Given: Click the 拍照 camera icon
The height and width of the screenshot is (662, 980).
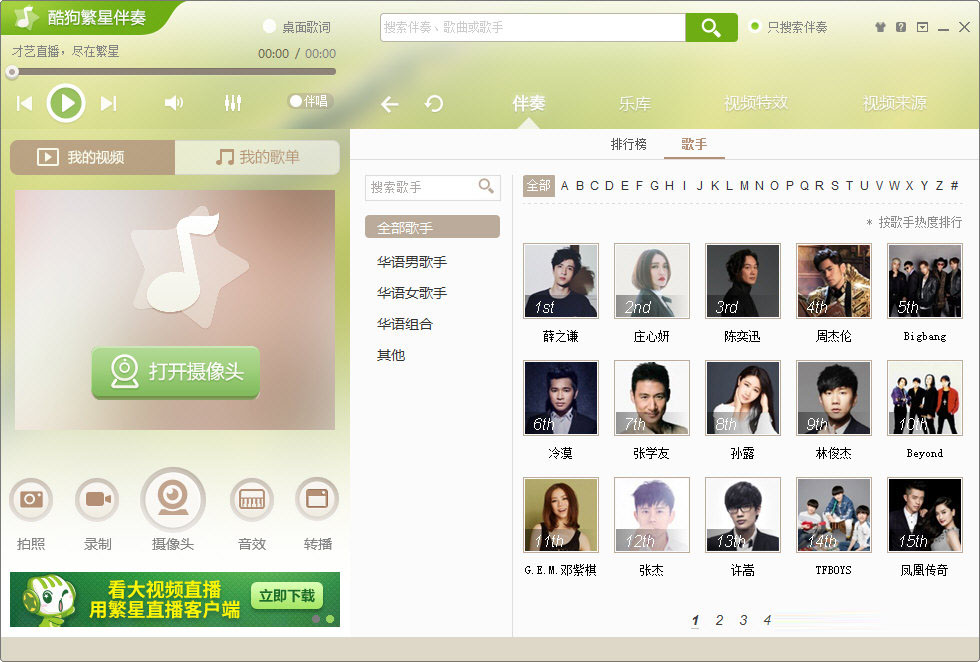Looking at the screenshot, I should [31, 499].
